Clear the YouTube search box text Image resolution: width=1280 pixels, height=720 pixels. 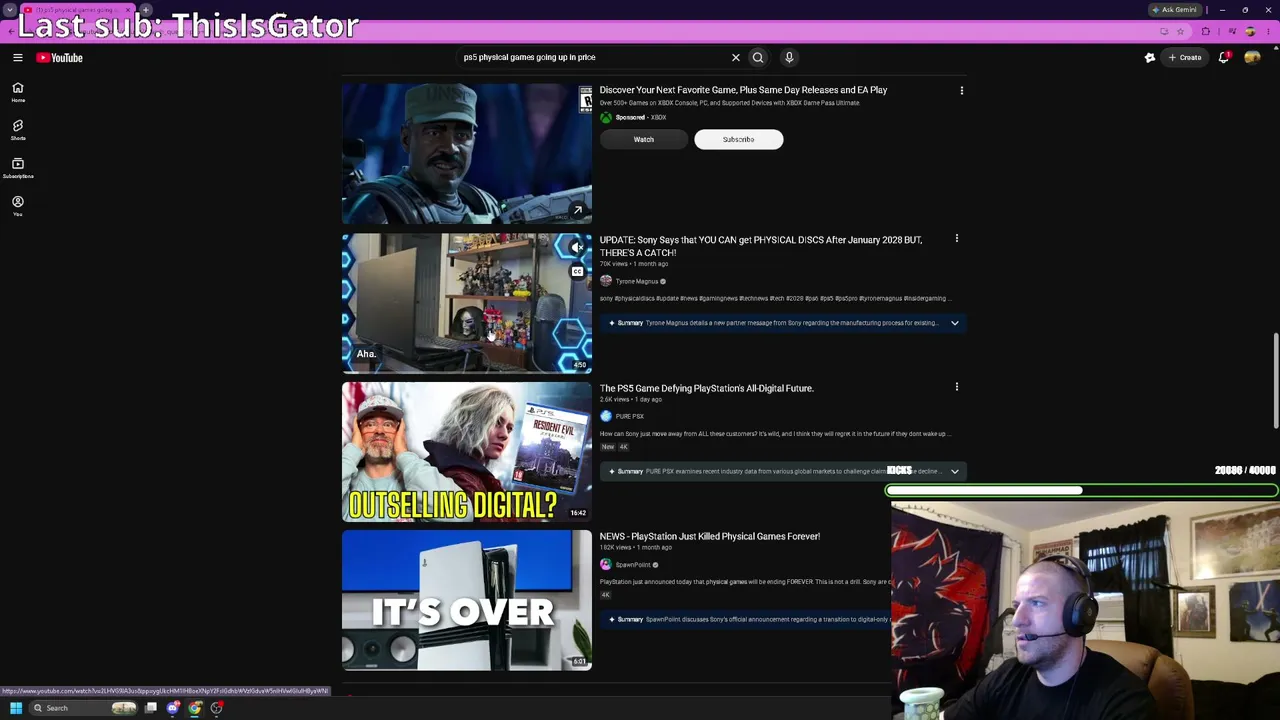(x=736, y=58)
